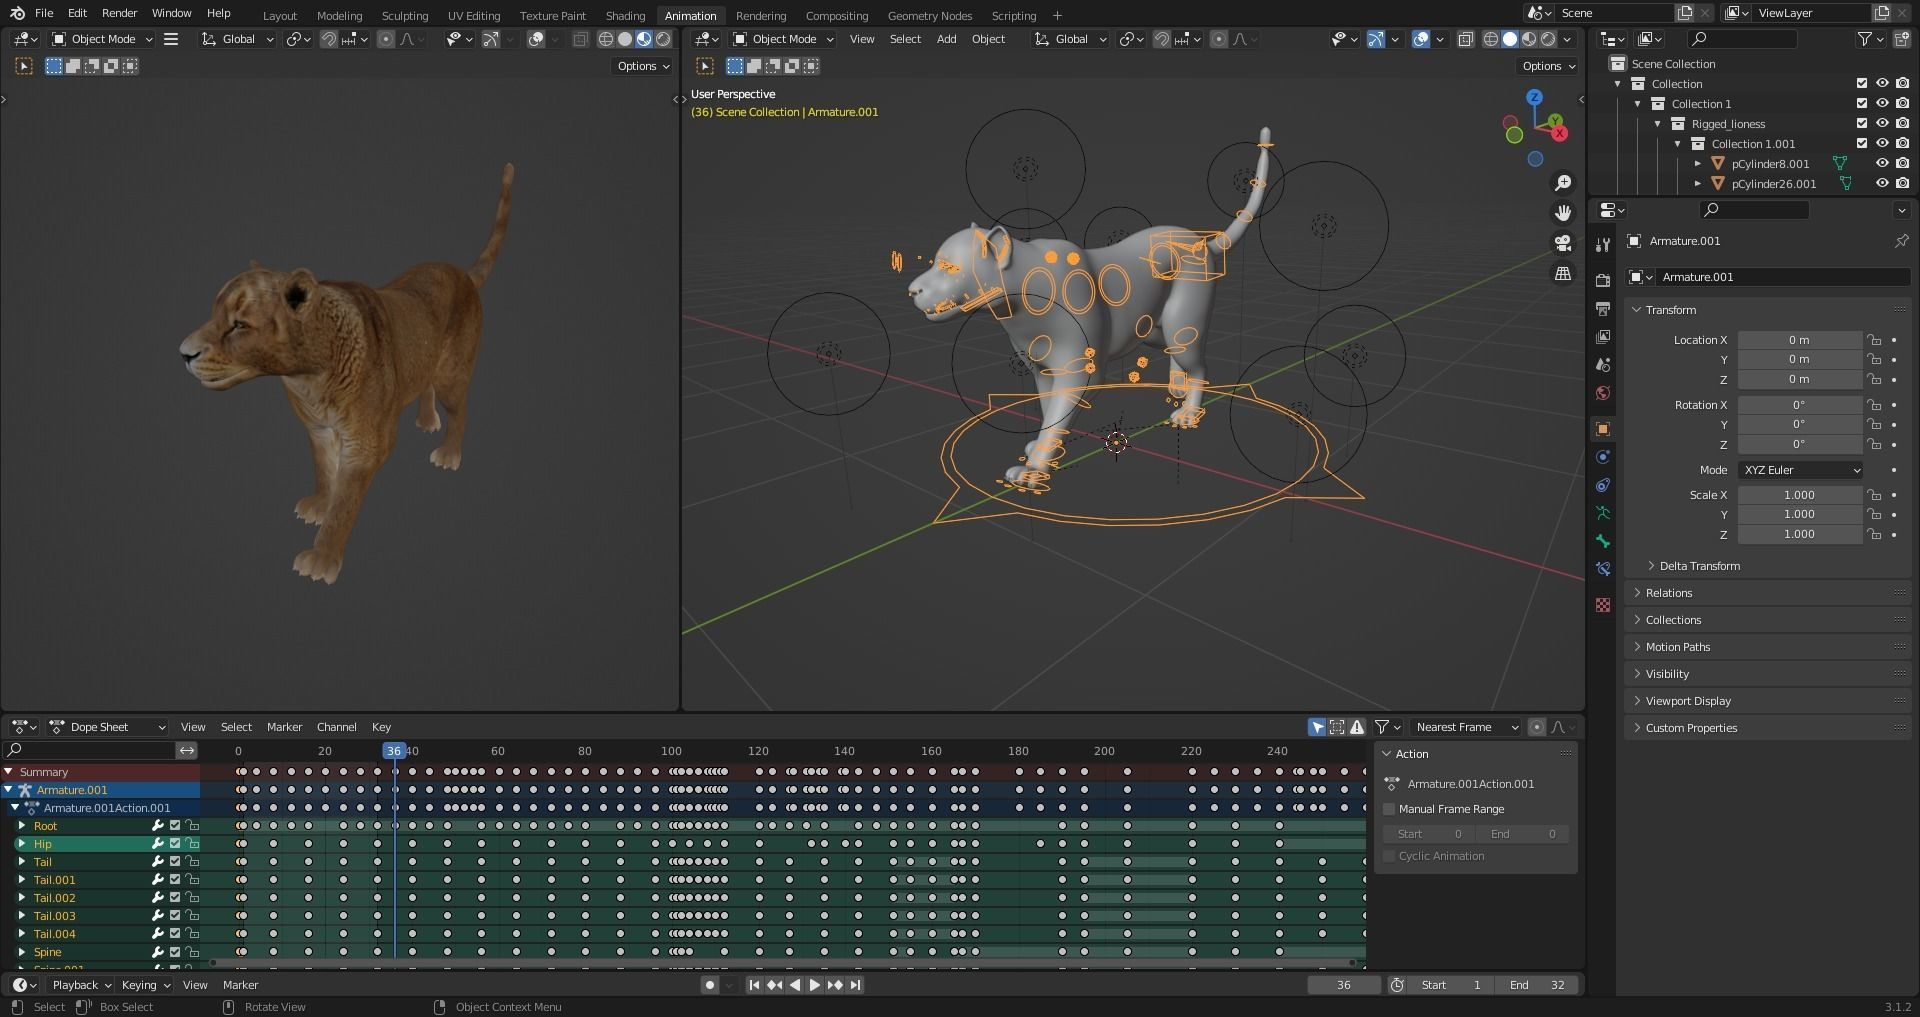
Task: Expand pCylinder26.001 in the outliner
Action: pyautogui.click(x=1697, y=184)
